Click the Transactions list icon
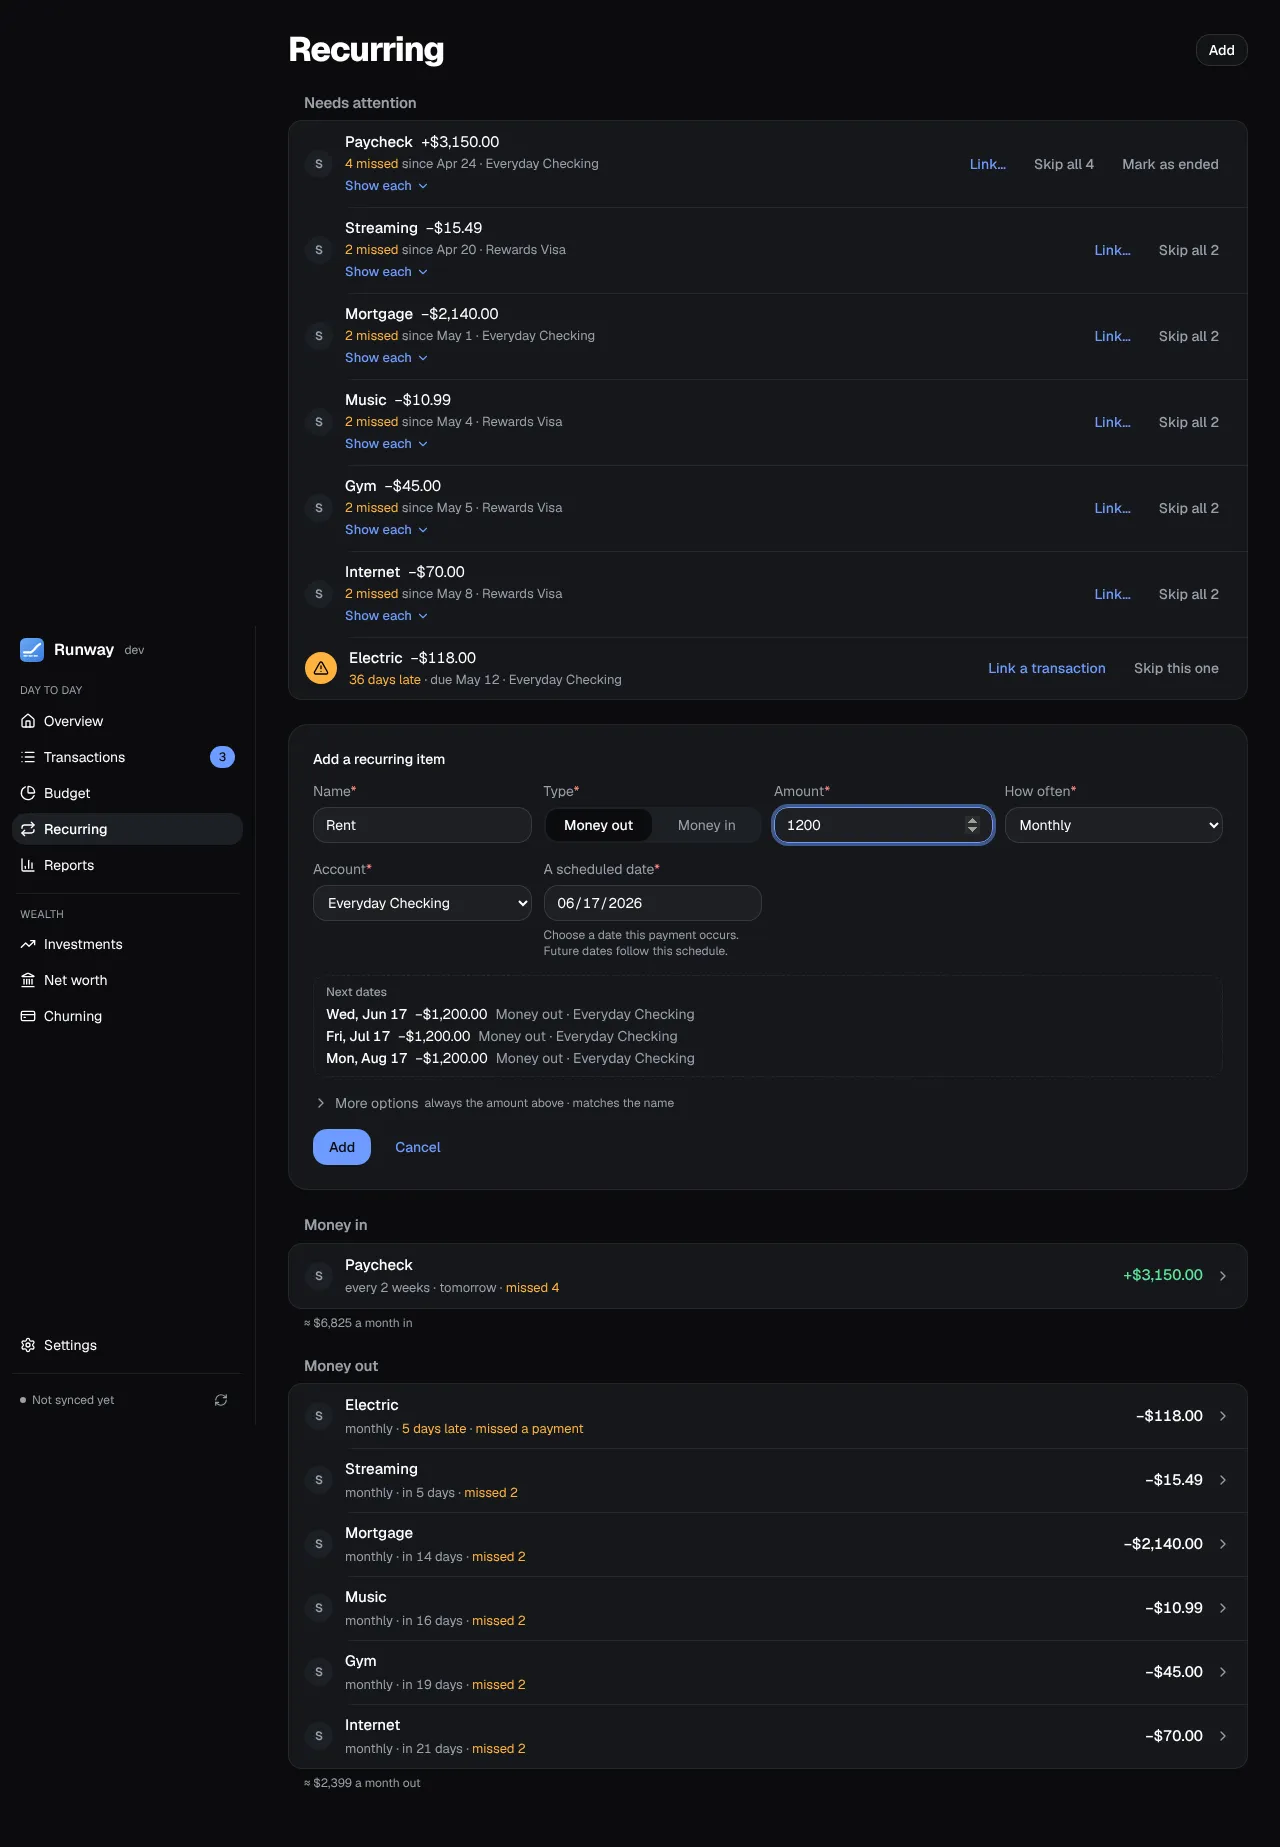The width and height of the screenshot is (1280, 1847). (28, 757)
